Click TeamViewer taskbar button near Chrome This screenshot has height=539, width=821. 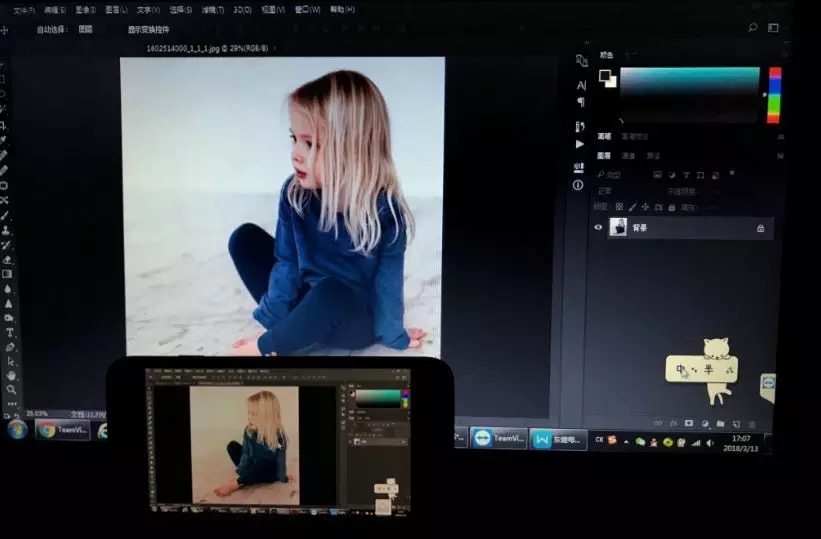(62, 430)
